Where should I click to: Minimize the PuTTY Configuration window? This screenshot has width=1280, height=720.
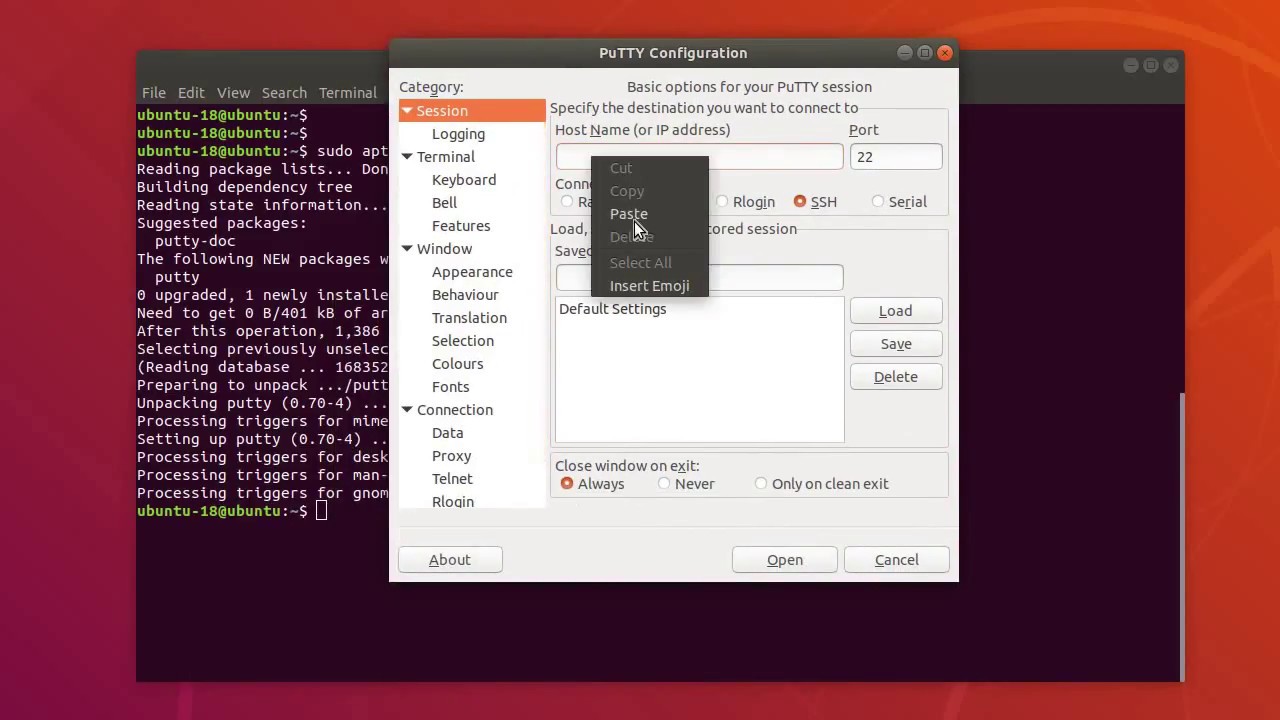coord(904,53)
